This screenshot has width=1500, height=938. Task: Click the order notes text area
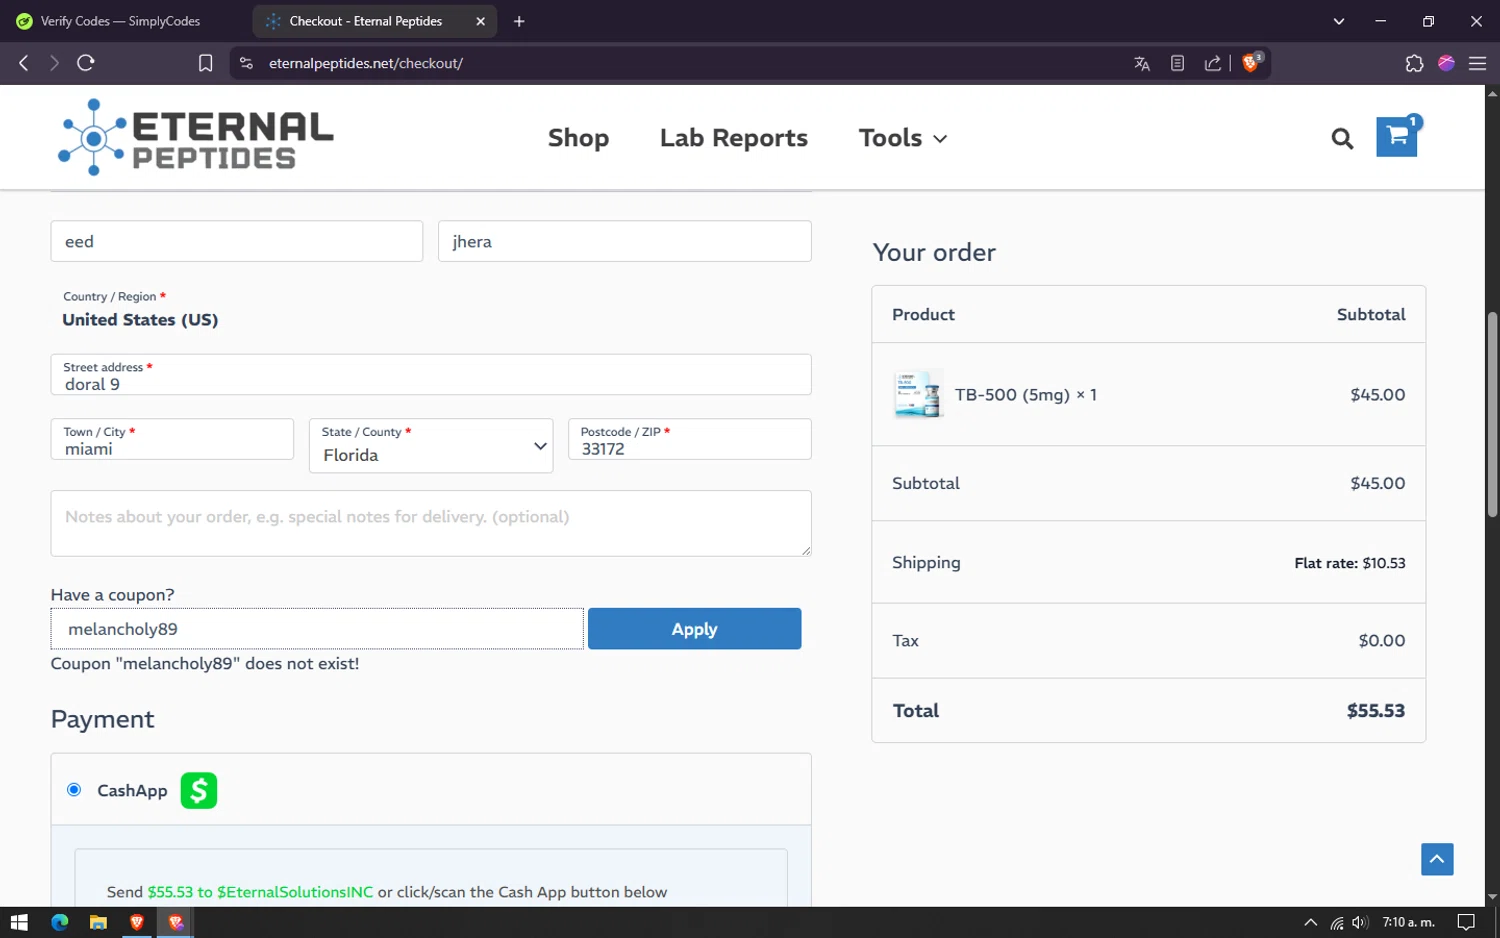431,523
